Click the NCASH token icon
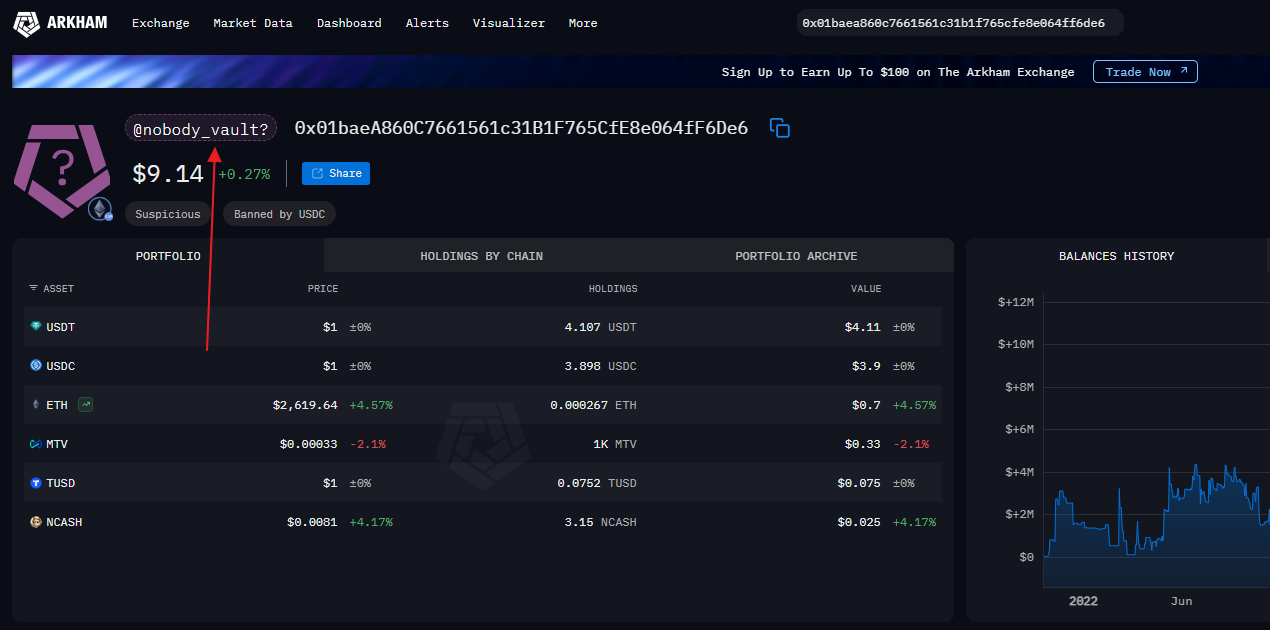 pyautogui.click(x=36, y=522)
